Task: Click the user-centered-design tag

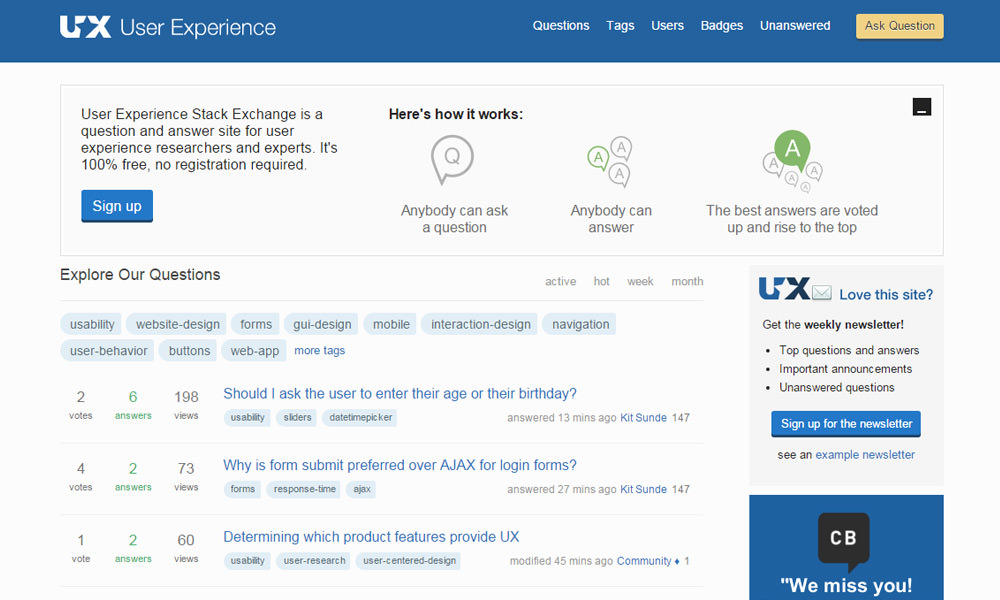Action: pos(409,560)
